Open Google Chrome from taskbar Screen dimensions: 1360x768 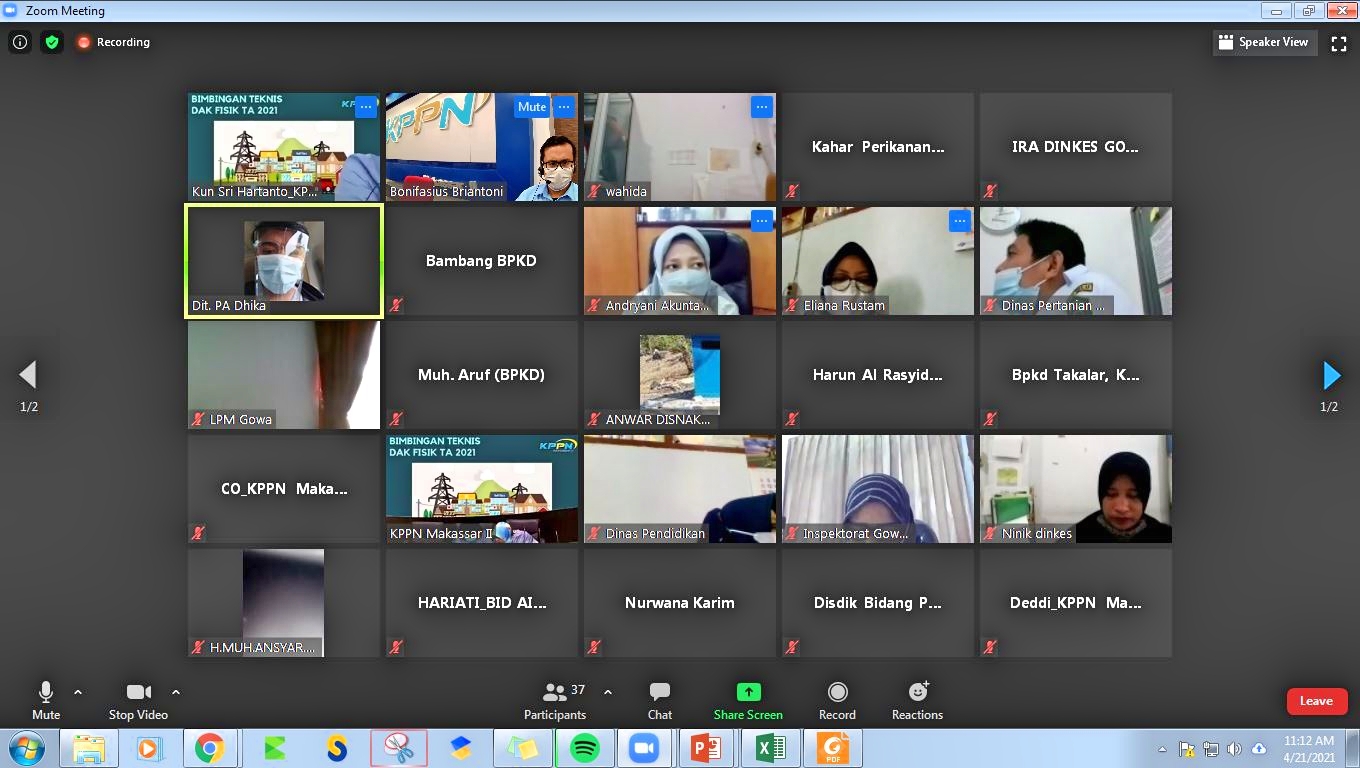210,748
